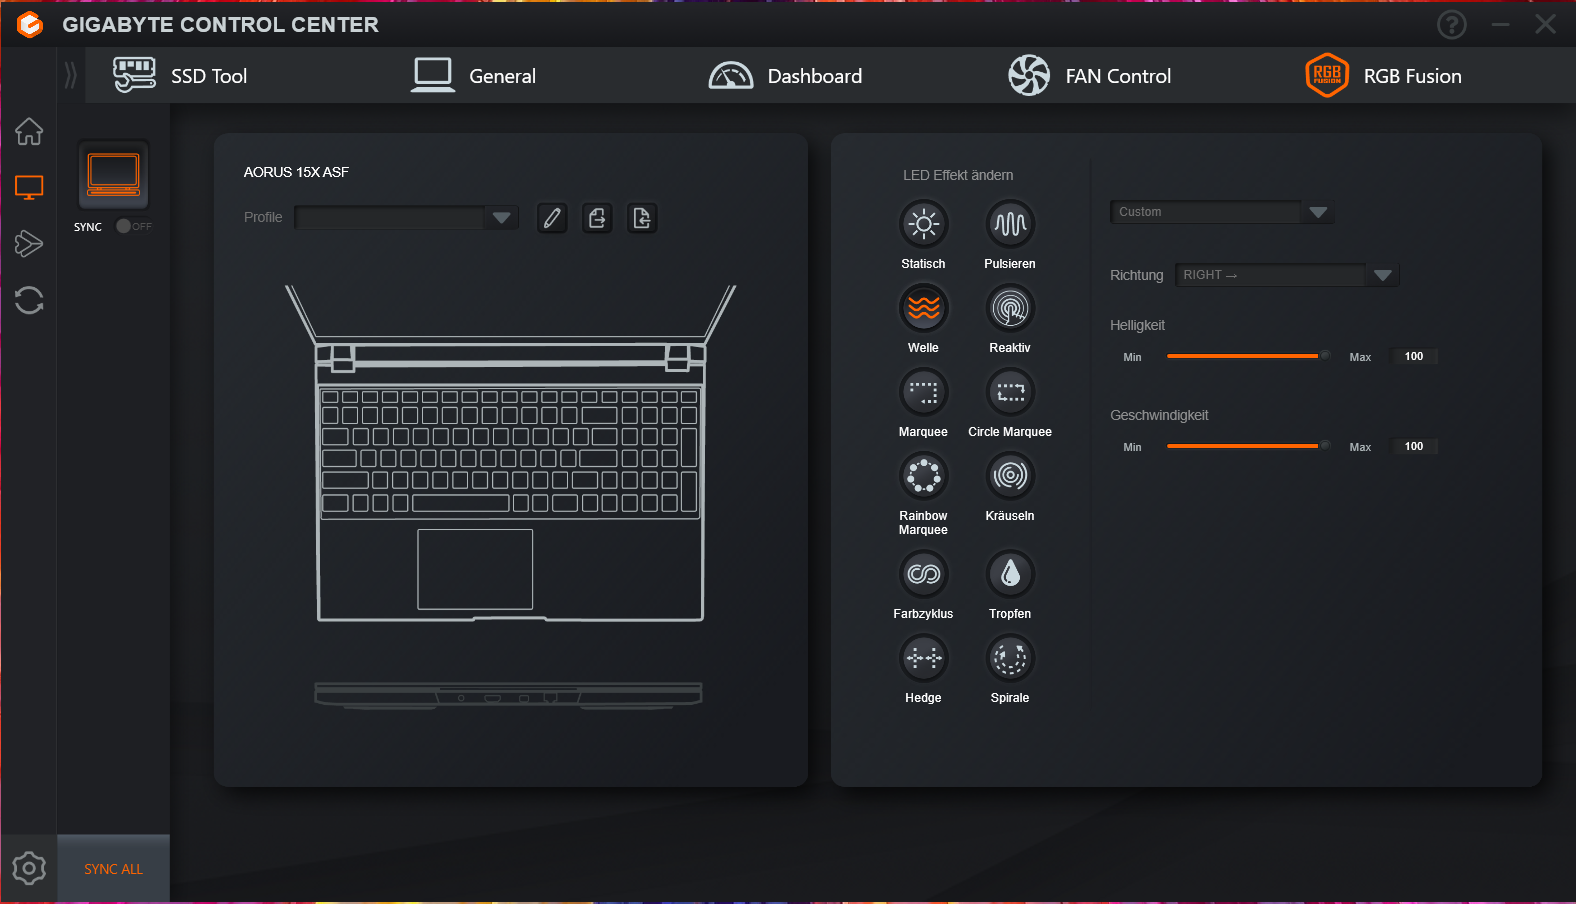Viewport: 1576px width, 904px height.
Task: Toggle the SYNC switch off/on
Action: pos(133,226)
